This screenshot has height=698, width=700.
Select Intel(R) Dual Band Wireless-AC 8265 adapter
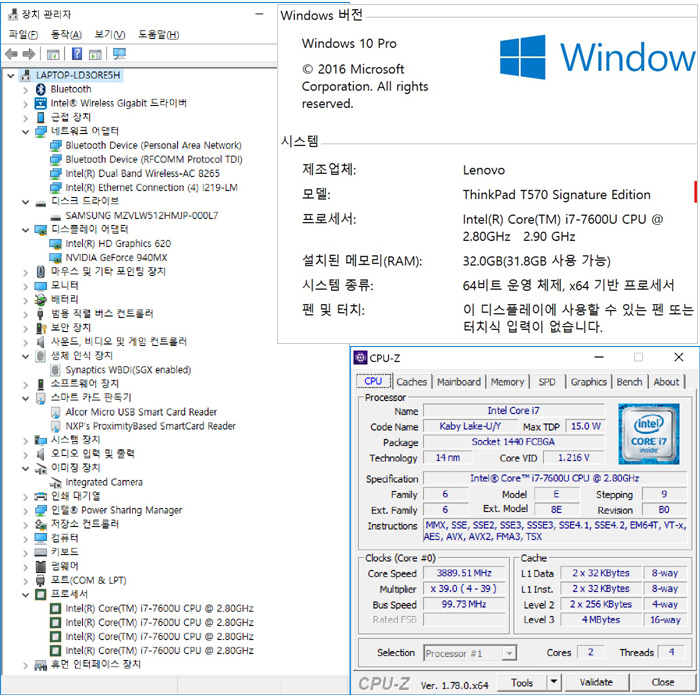[142, 174]
